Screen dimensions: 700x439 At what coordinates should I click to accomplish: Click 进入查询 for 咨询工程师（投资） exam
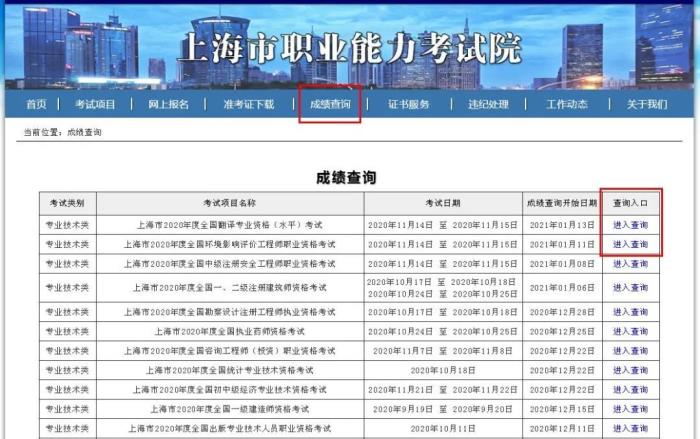(630, 351)
